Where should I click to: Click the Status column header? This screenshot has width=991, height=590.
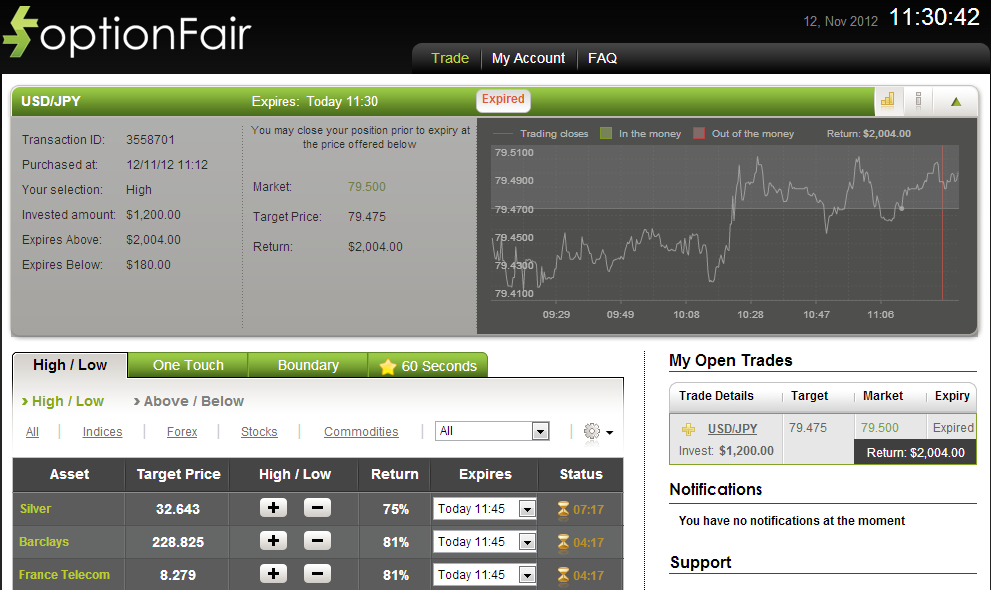tap(581, 474)
